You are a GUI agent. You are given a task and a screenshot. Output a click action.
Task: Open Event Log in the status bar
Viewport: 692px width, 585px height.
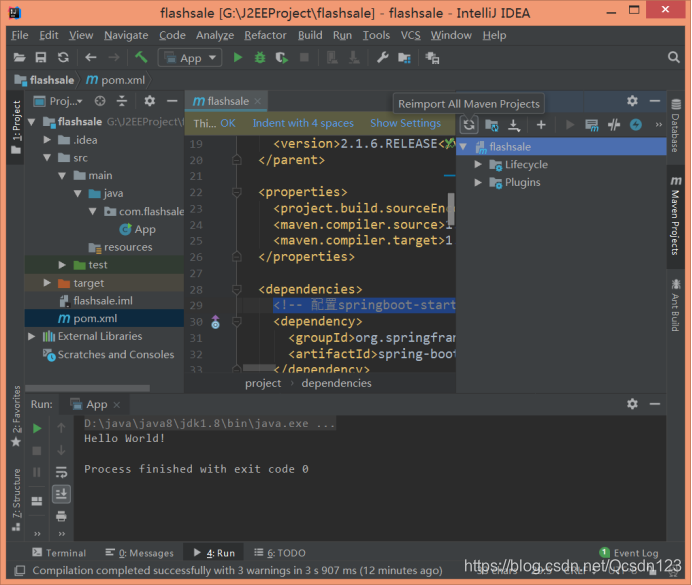629,553
